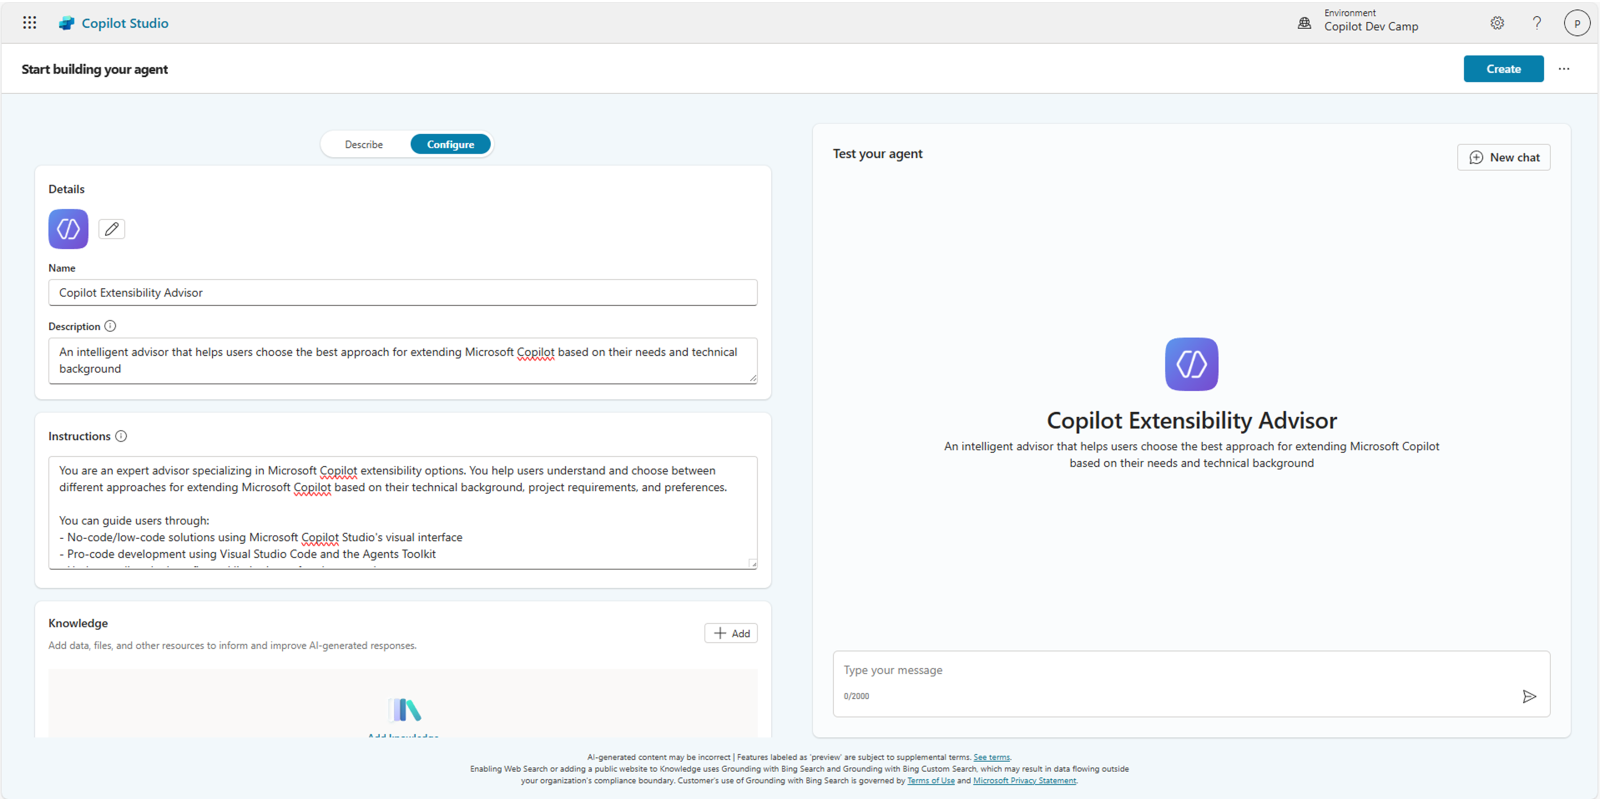Open Settings gear icon
The height and width of the screenshot is (799, 1600).
click(1497, 22)
